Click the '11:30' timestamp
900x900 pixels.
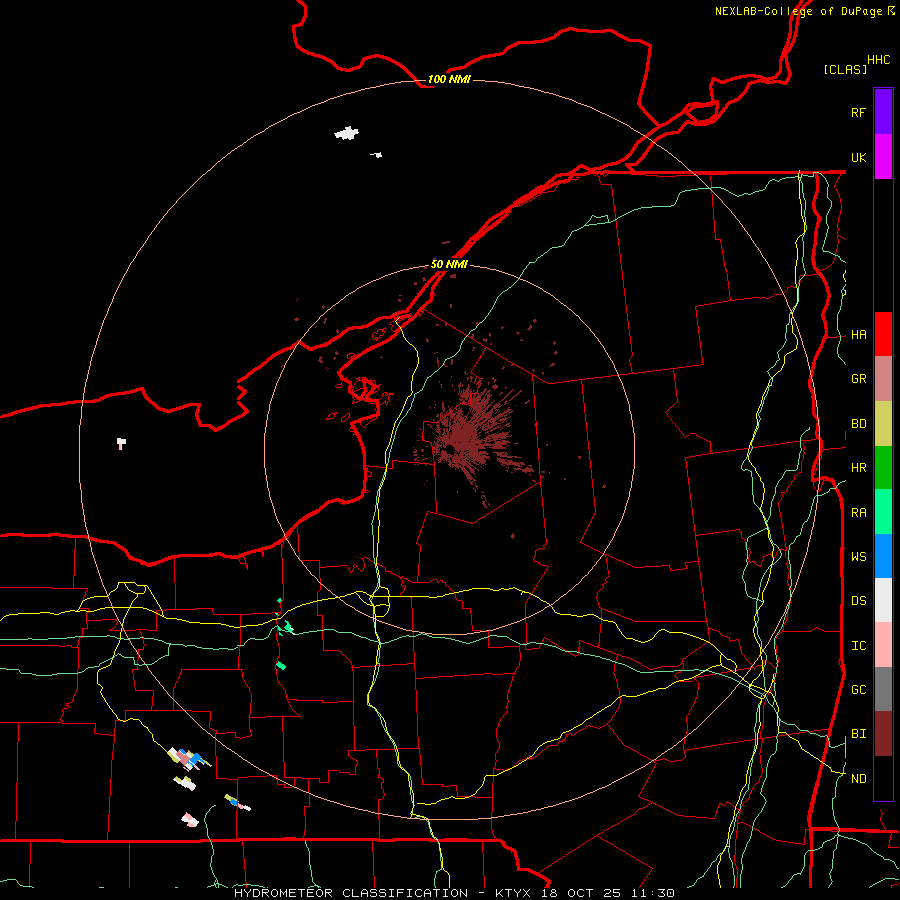[653, 893]
